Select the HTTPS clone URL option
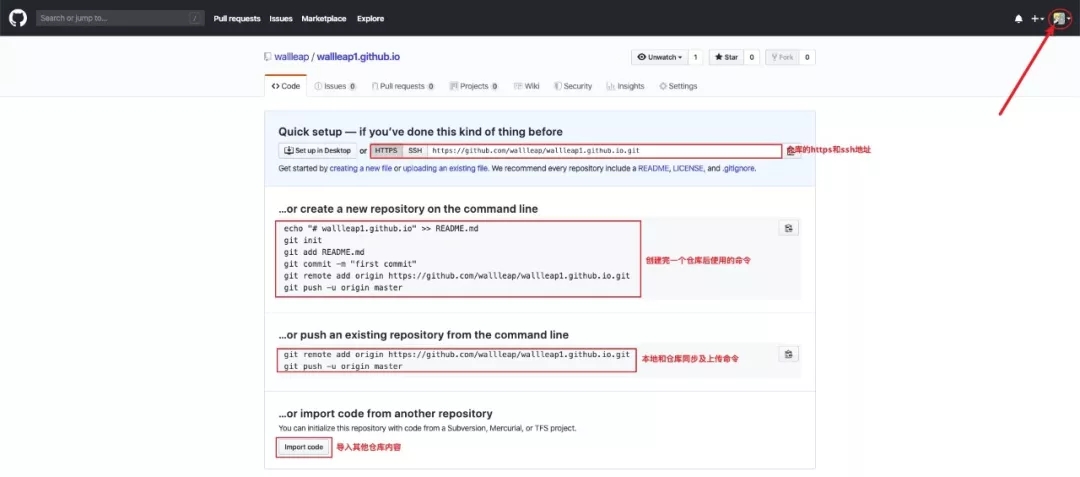Viewport: 1080px width, 477px height. tap(386, 150)
